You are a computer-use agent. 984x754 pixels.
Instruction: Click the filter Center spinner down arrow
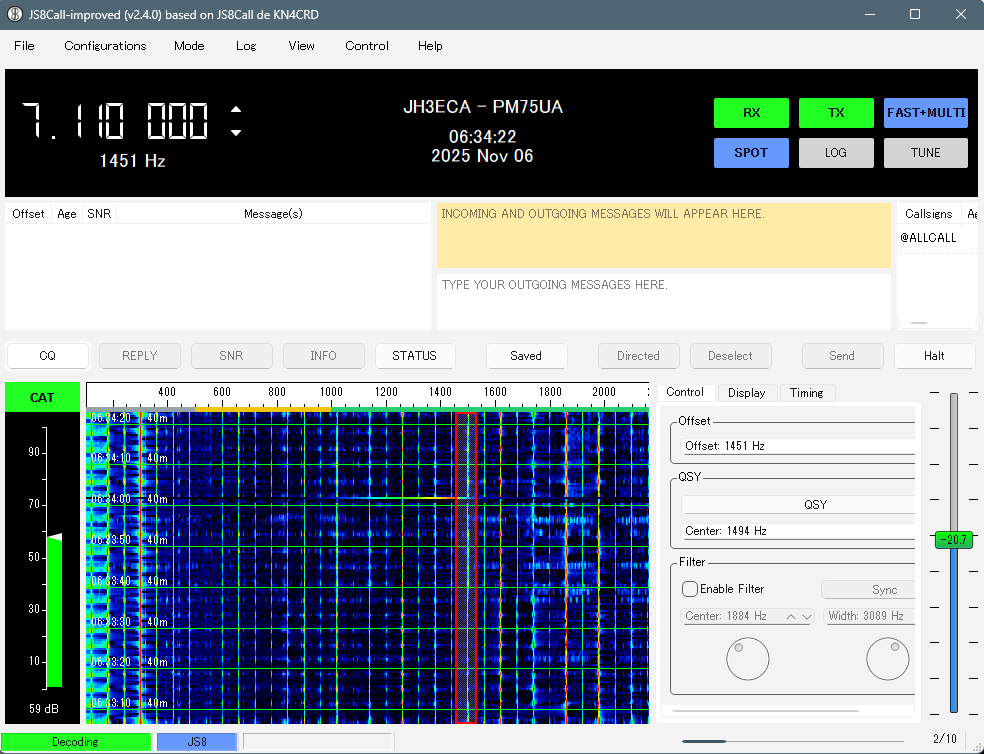(807, 617)
